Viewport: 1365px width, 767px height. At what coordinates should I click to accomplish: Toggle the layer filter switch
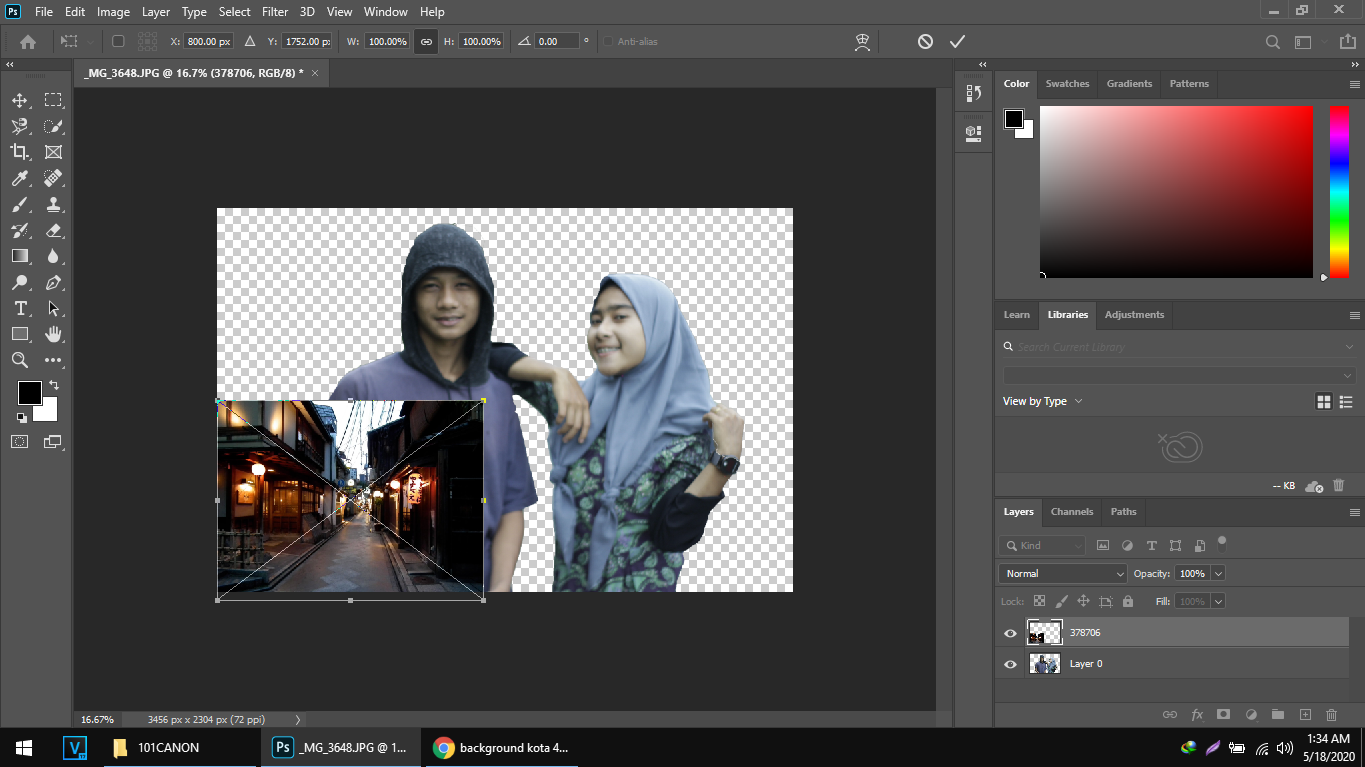click(x=1221, y=543)
